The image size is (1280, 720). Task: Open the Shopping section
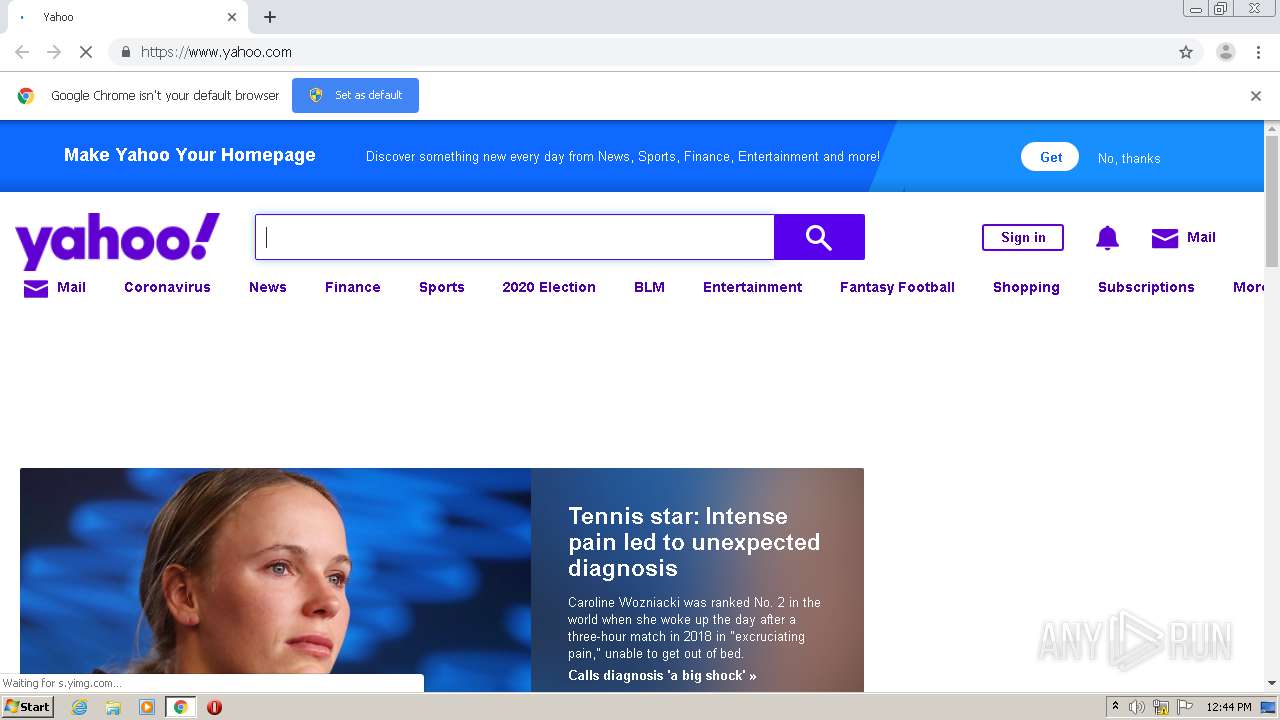1026,287
